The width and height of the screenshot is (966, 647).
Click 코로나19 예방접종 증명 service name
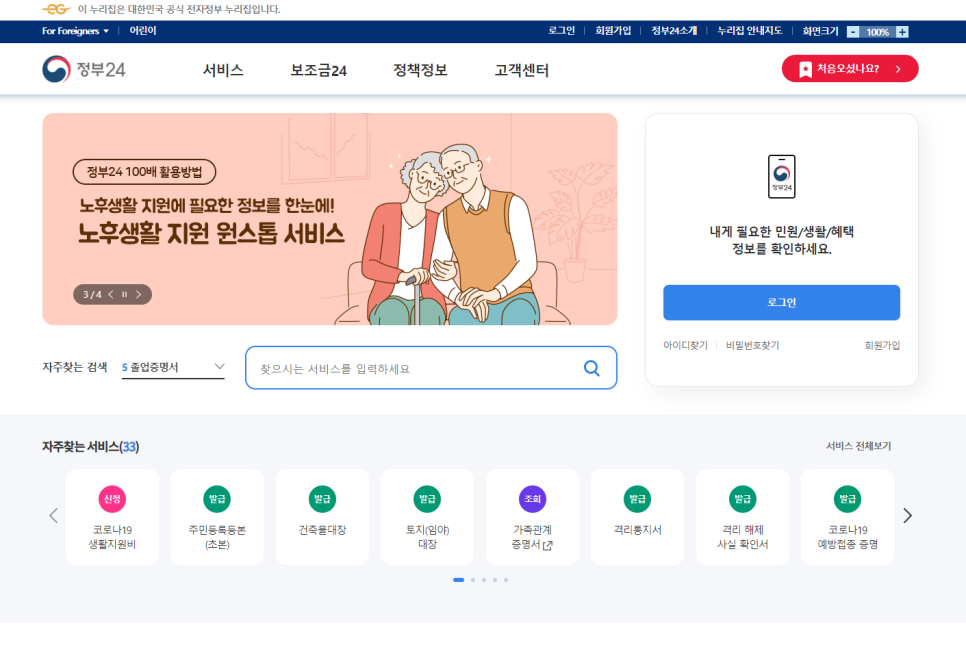(x=847, y=537)
